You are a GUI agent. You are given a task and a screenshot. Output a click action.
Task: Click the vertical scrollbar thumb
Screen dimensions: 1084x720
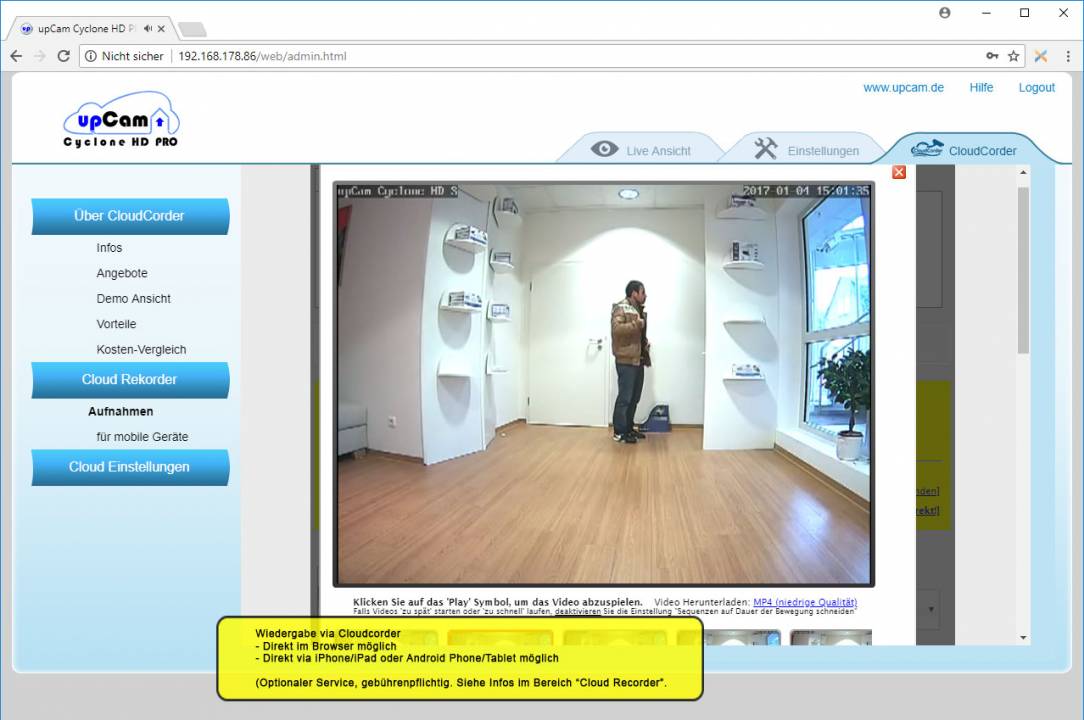(1023, 270)
